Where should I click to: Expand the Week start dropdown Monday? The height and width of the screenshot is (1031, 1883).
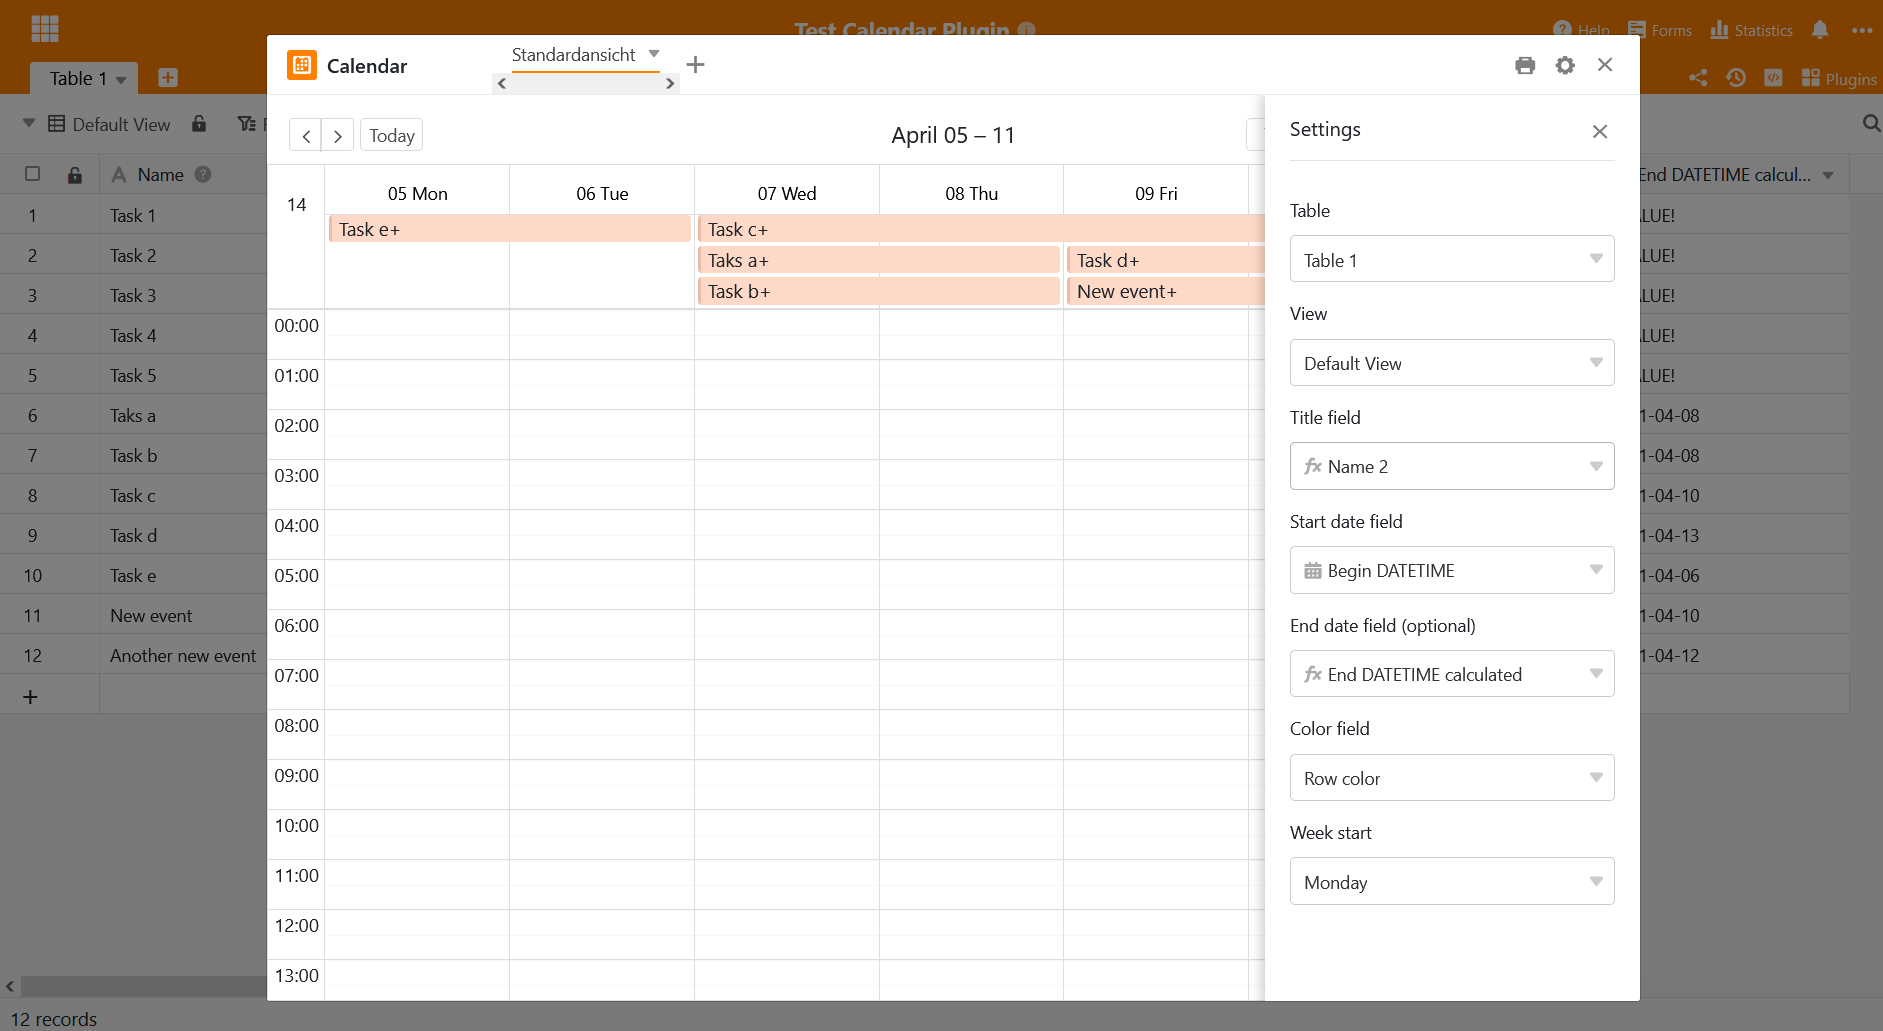click(x=1451, y=882)
